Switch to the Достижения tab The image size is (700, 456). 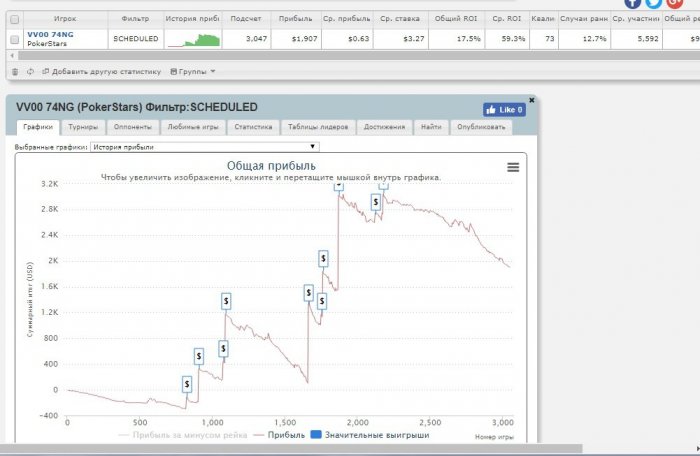[x=384, y=127]
